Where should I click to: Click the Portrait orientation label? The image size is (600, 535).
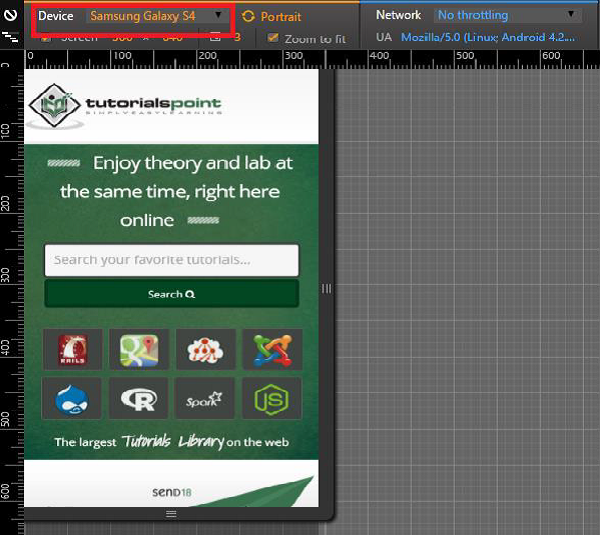(280, 17)
